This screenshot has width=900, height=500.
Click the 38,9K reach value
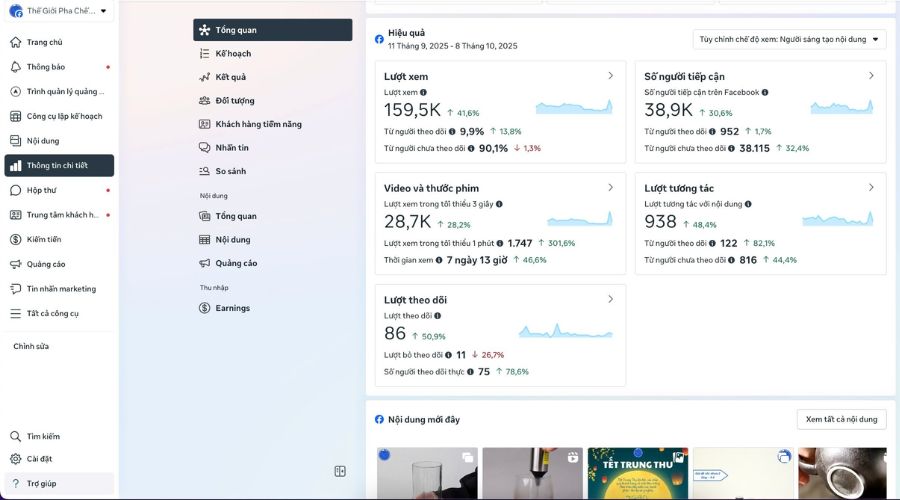coord(669,110)
